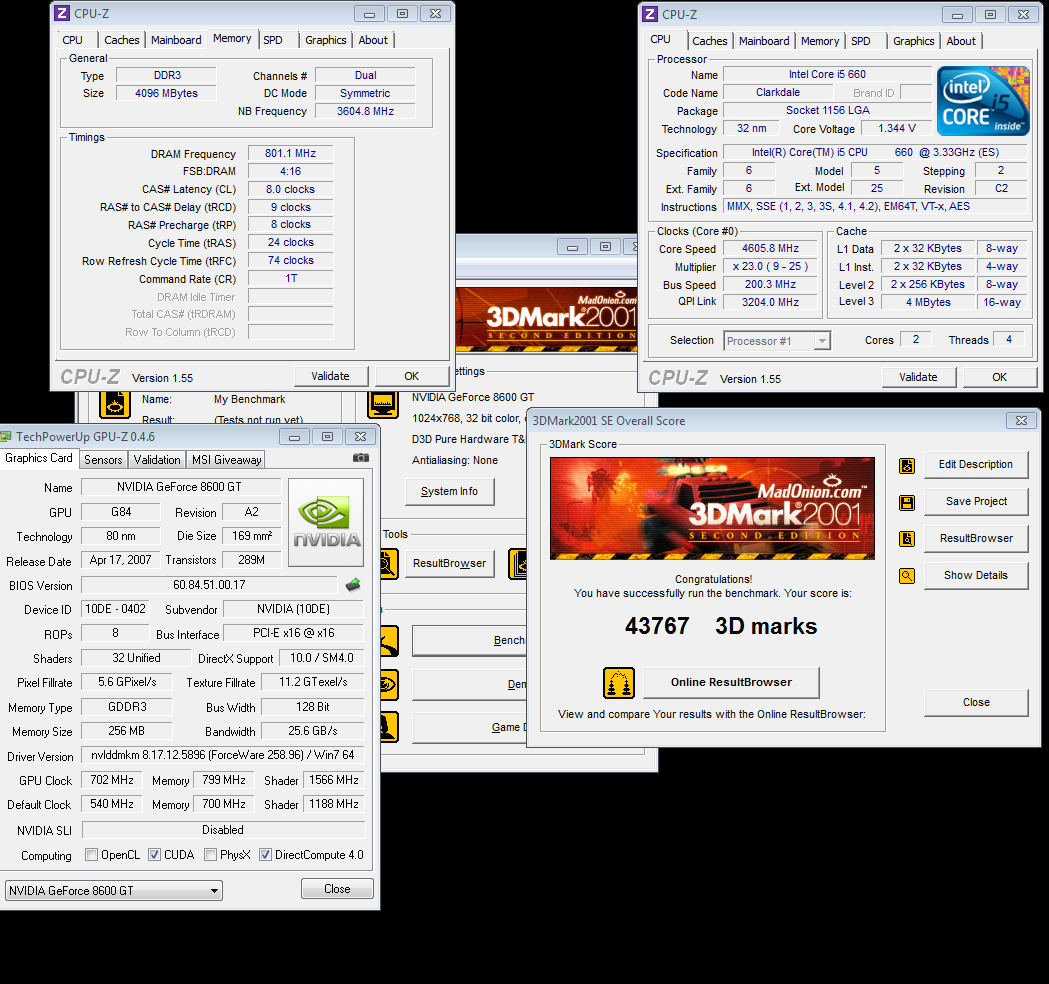Image resolution: width=1049 pixels, height=984 pixels.
Task: Click the DRAM Frequency value 801.1 MHz
Action: (290, 153)
